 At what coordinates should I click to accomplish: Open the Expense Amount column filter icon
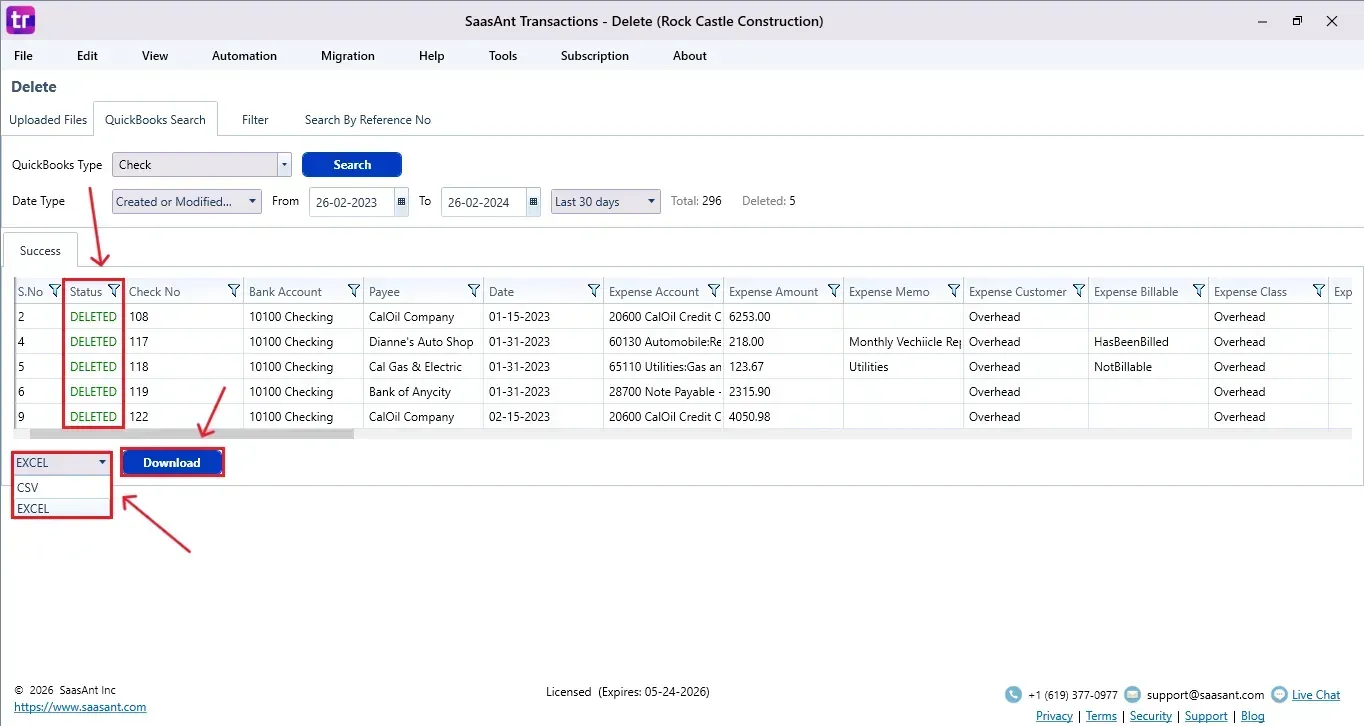click(x=834, y=291)
